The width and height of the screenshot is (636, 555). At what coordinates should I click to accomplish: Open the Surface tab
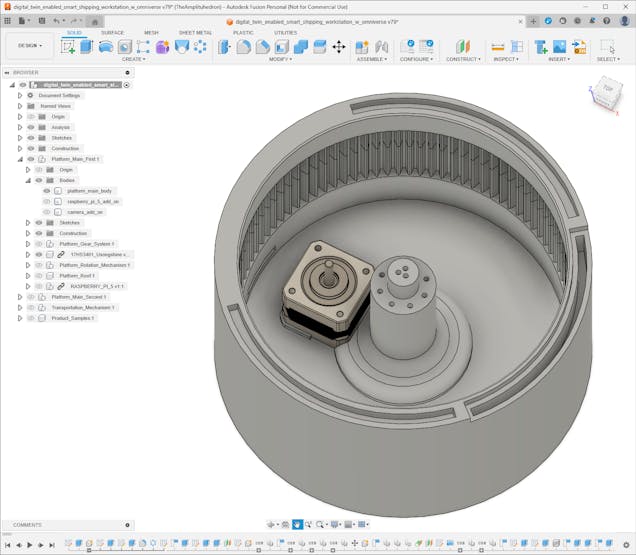113,32
